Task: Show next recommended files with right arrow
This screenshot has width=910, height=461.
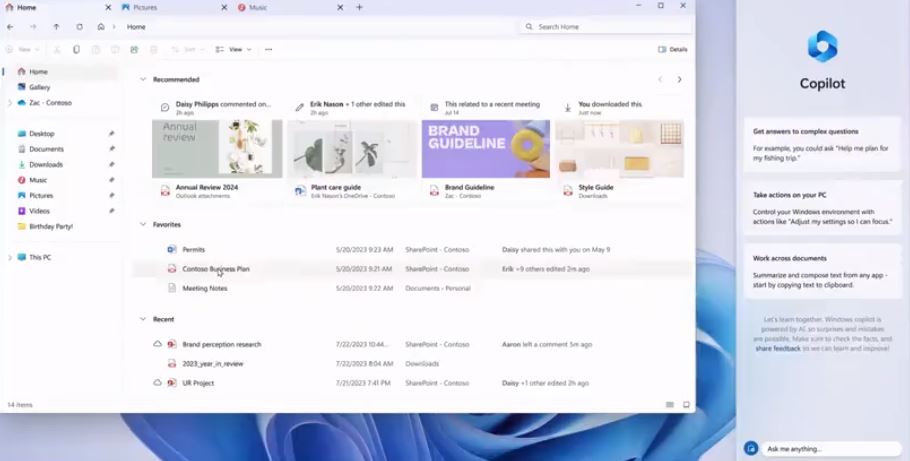Action: 680,80
